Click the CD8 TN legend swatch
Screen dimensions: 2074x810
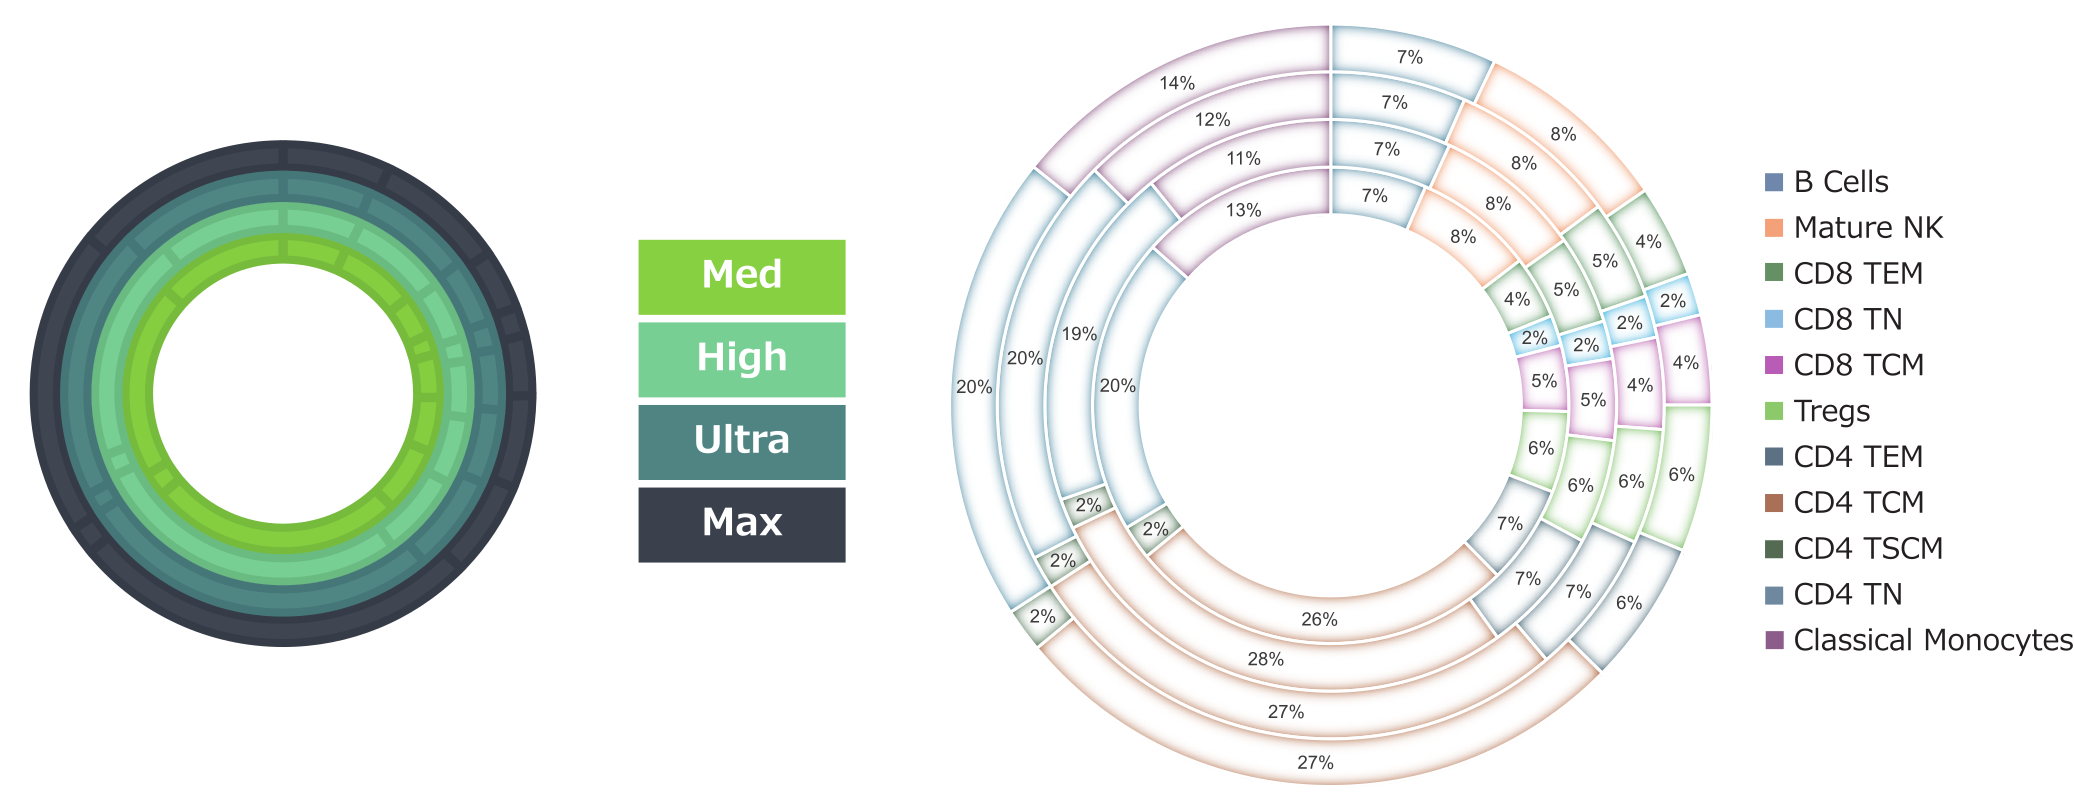[1774, 320]
